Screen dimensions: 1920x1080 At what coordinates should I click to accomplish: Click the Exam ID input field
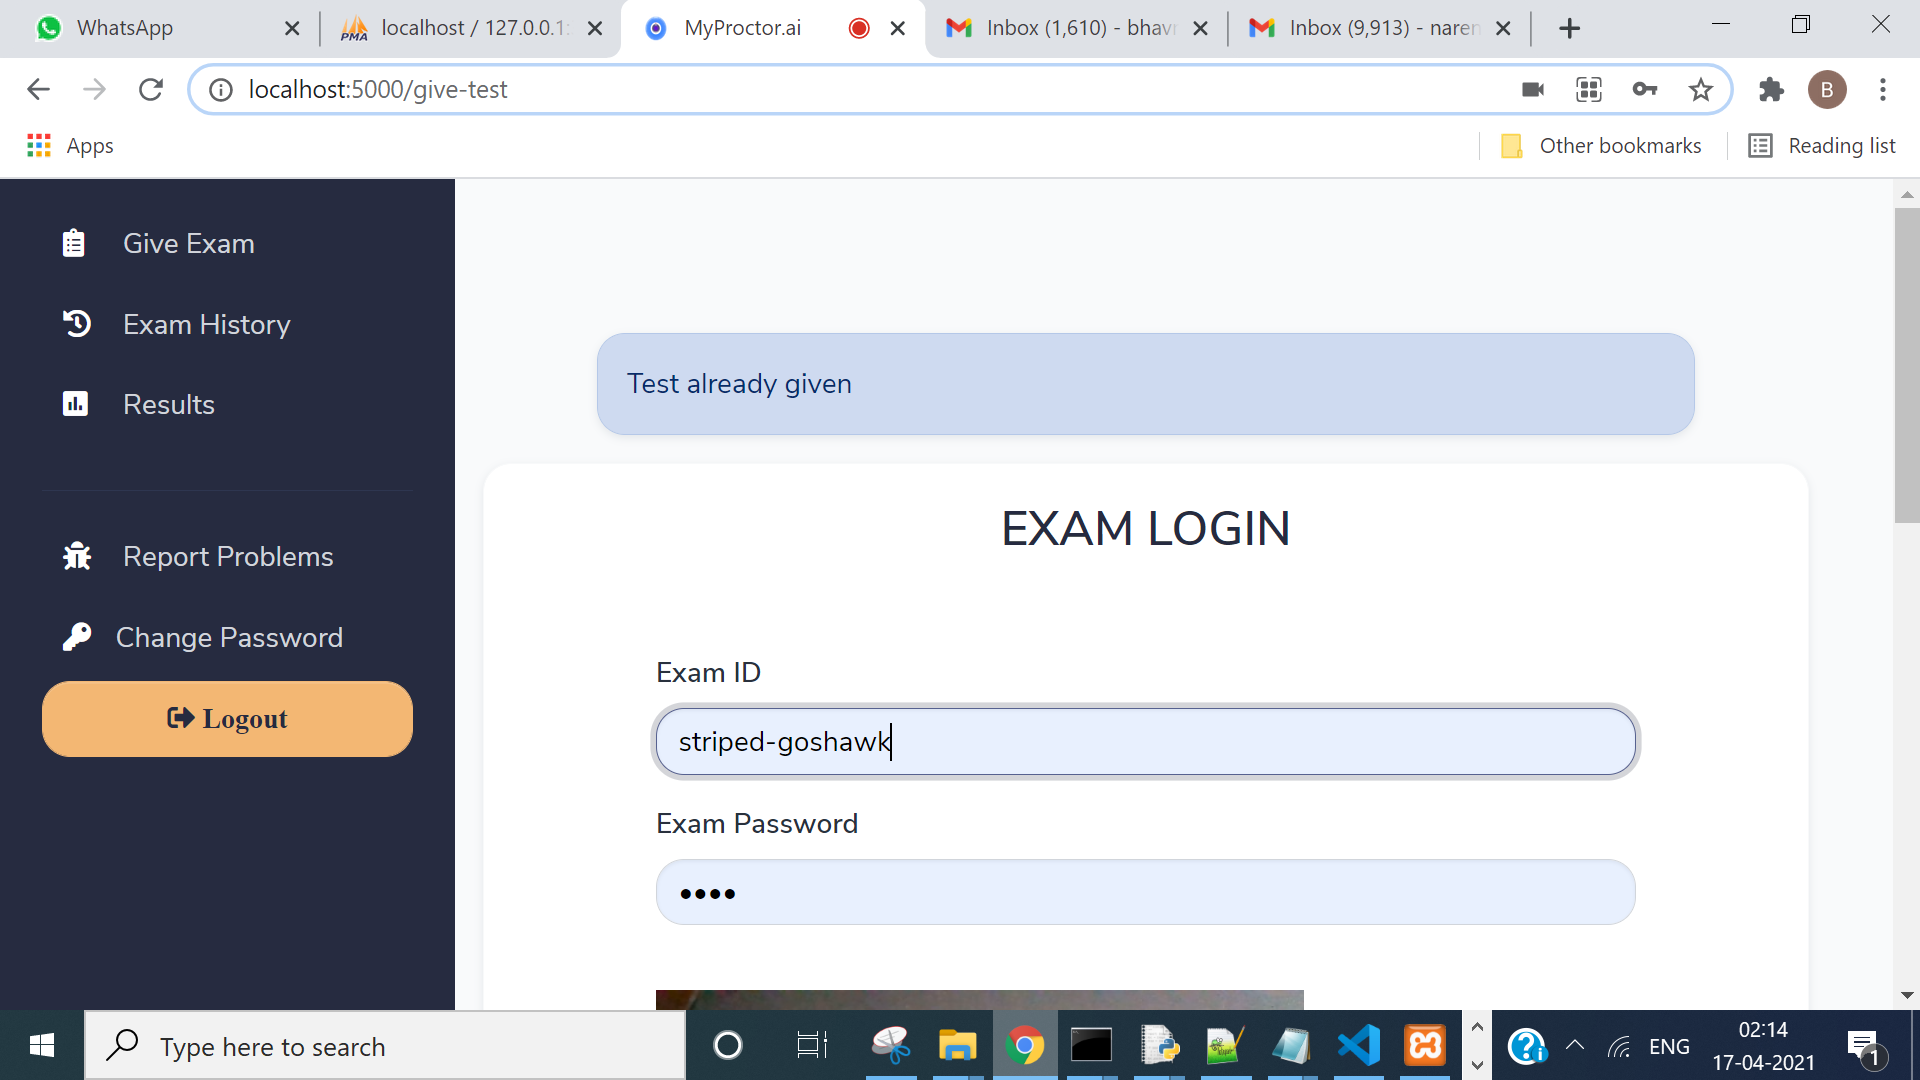pyautogui.click(x=1145, y=742)
